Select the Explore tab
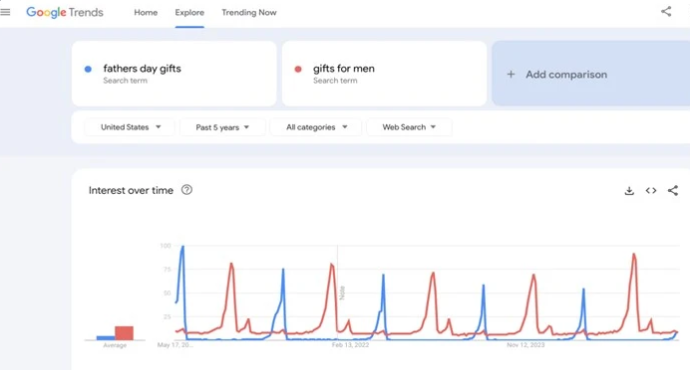This screenshot has width=690, height=370. [189, 12]
